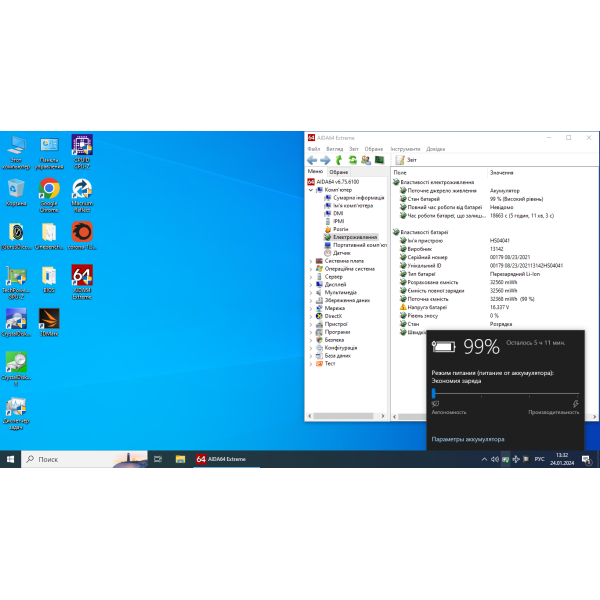Image resolution: width=600 pixels, height=600 pixels.
Task: Adjust the power mode slider in battery flyout
Action: (x=434, y=393)
